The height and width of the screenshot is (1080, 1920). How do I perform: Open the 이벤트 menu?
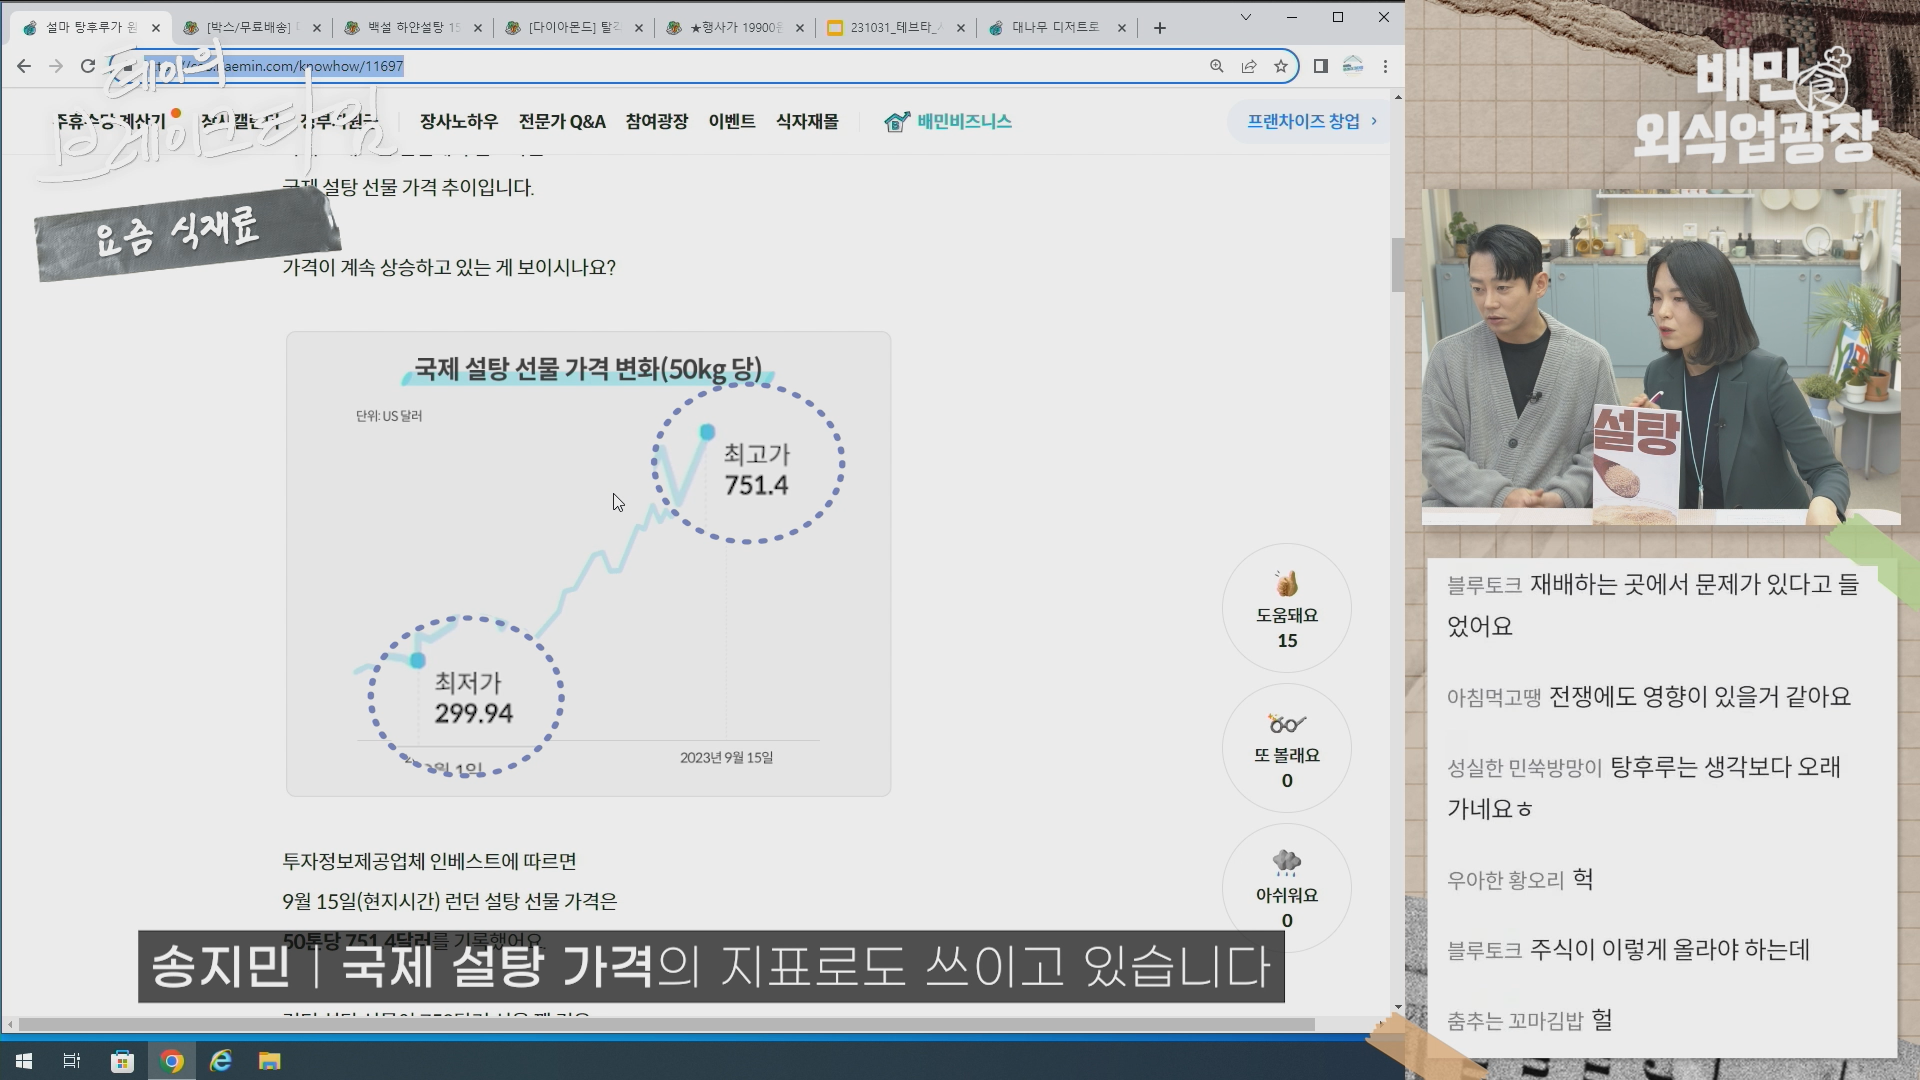tap(732, 121)
